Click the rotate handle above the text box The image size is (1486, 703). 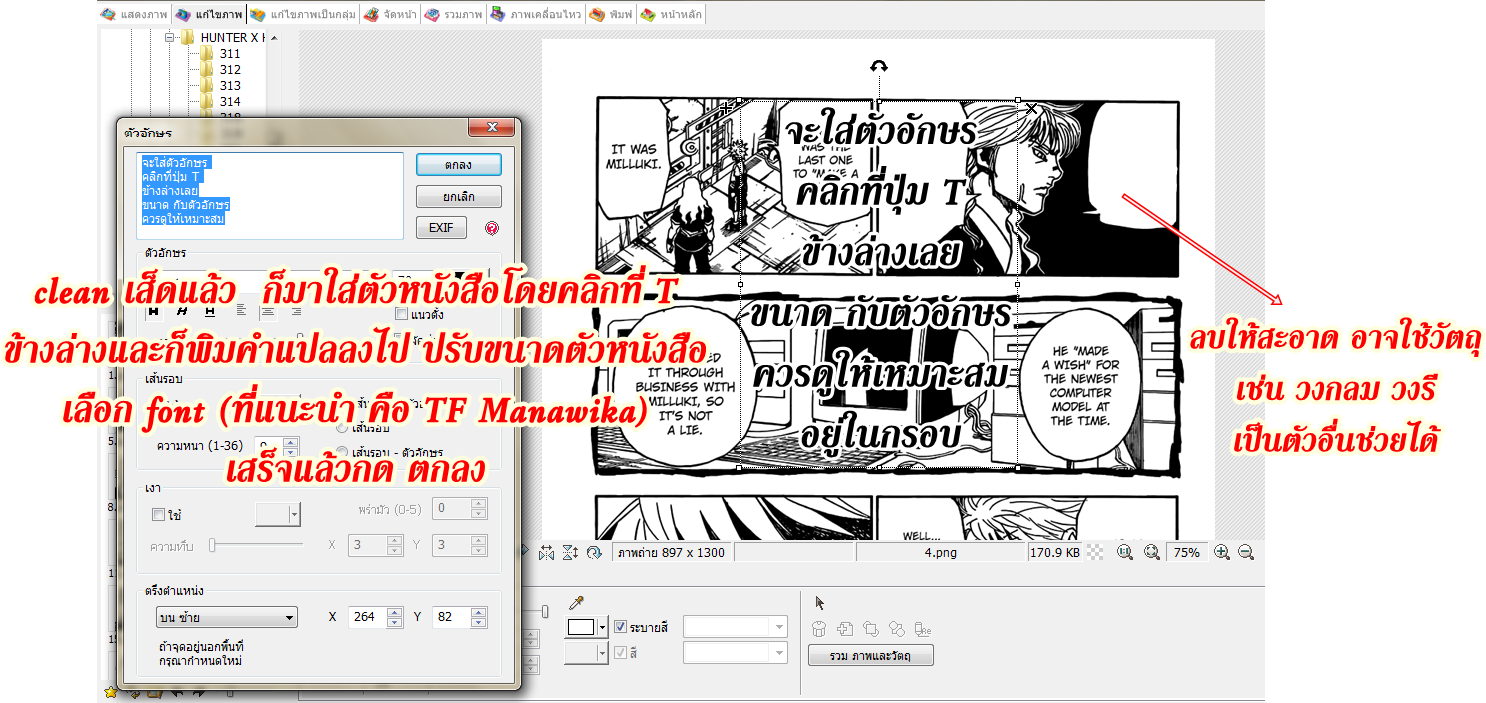point(878,67)
